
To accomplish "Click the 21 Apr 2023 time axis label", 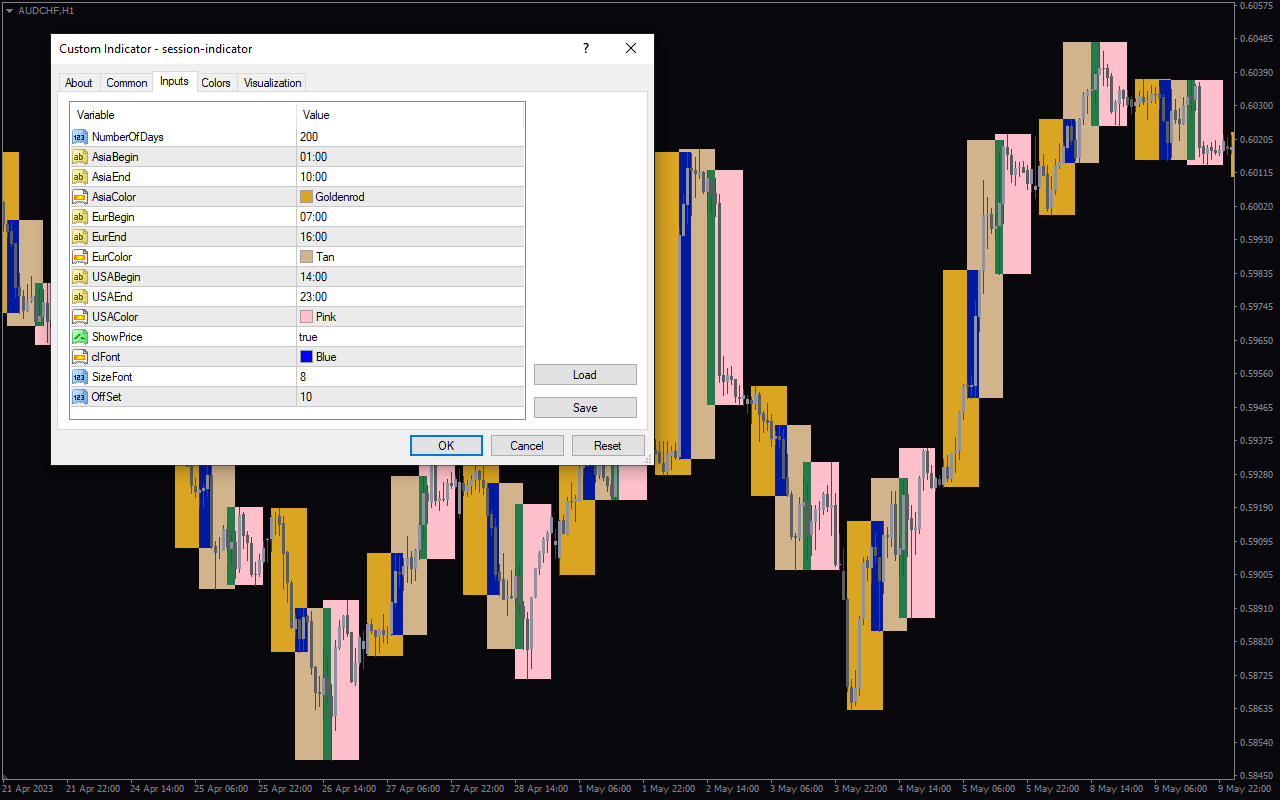I will pos(26,788).
